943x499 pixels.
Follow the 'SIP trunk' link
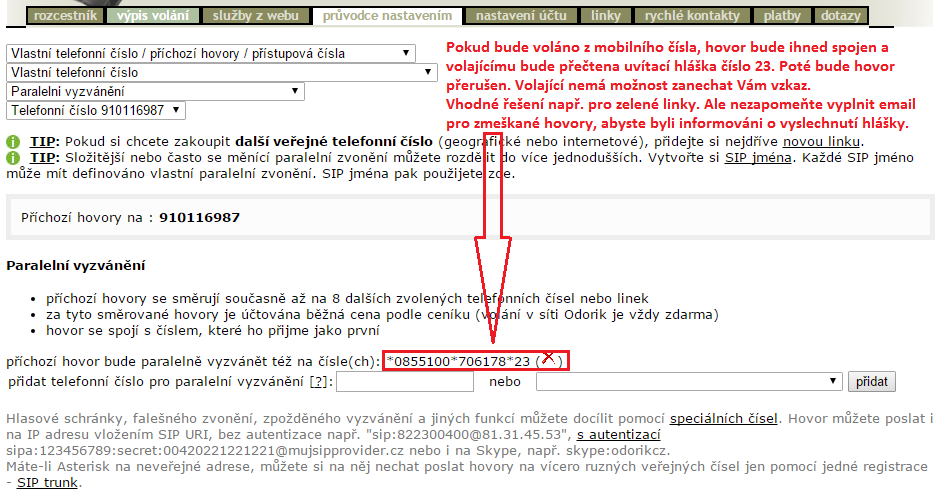click(47, 483)
